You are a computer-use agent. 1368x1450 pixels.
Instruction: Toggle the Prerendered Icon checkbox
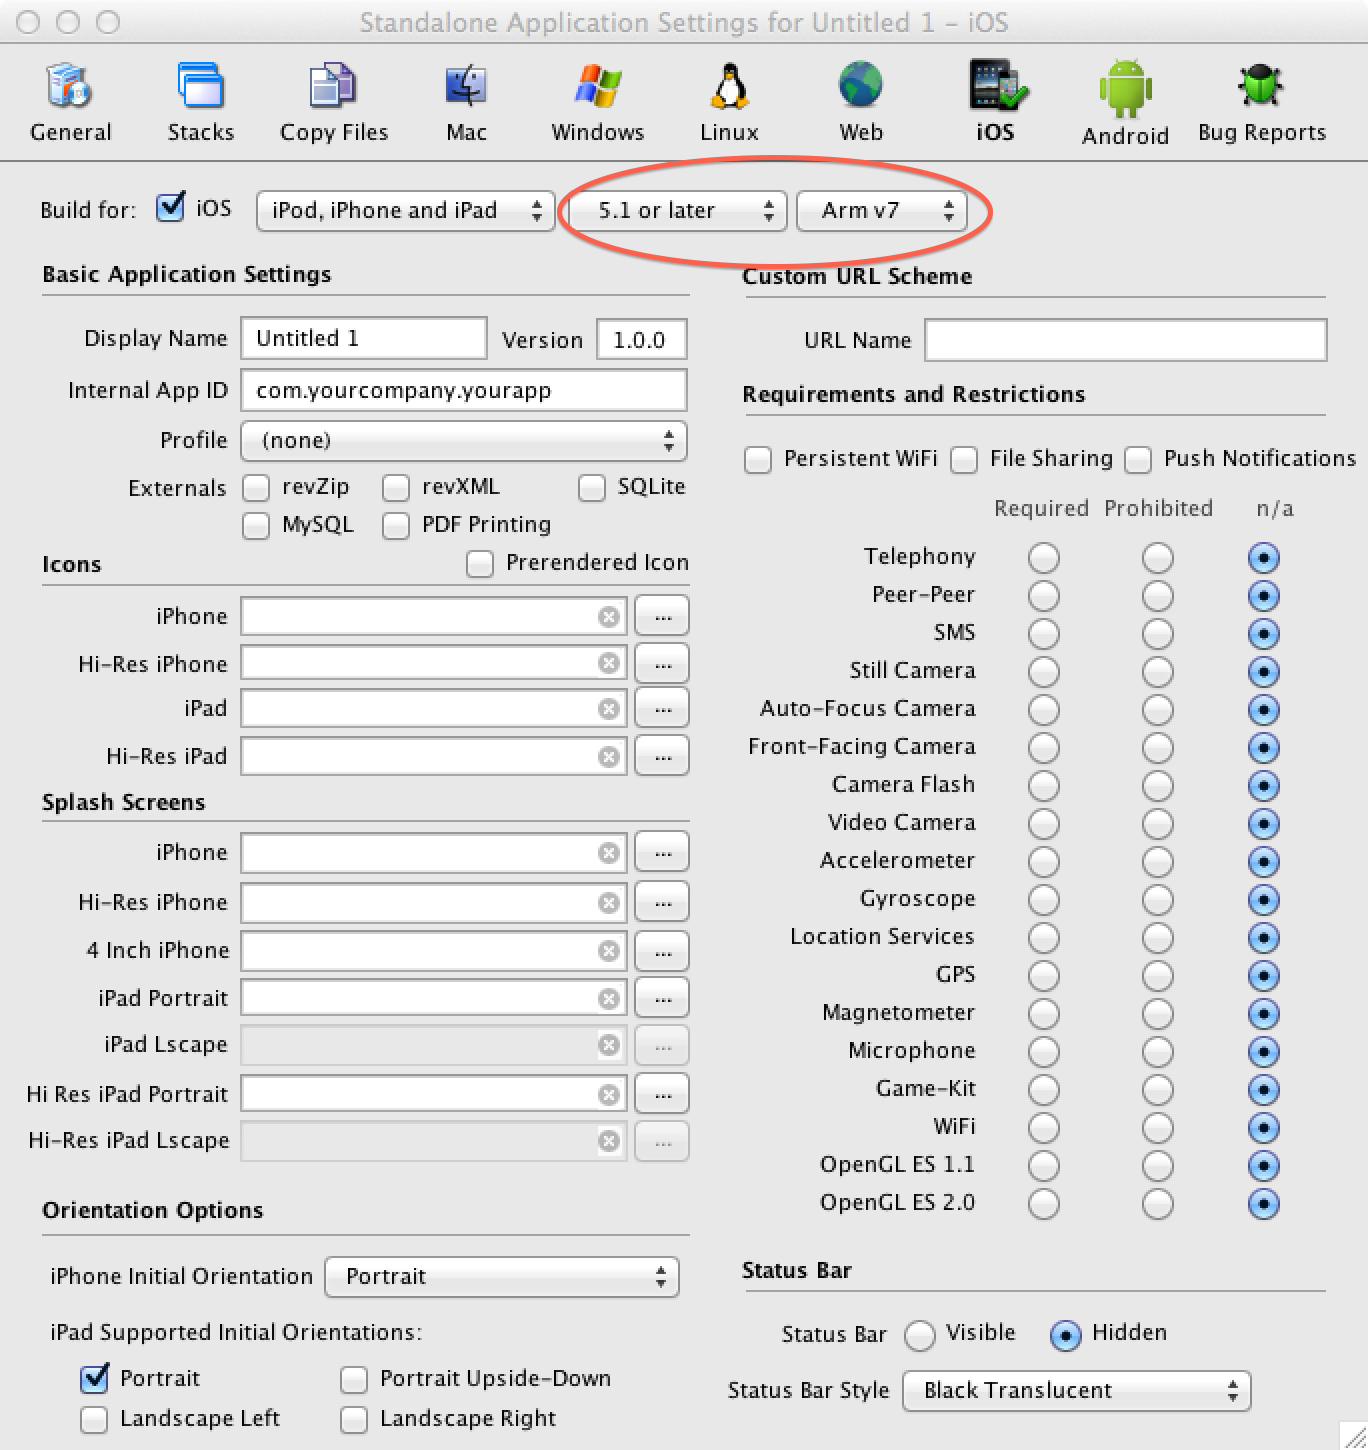pos(480,564)
